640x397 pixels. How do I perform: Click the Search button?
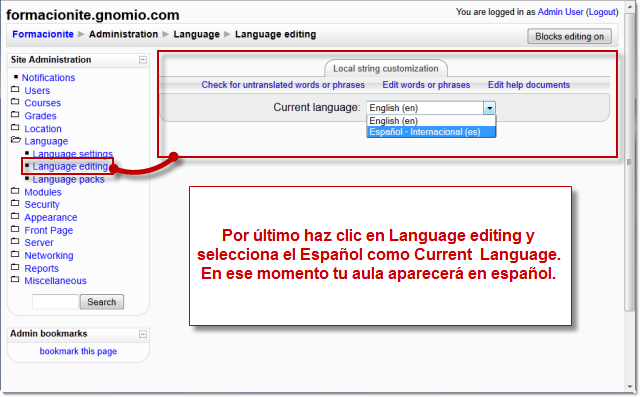pos(102,302)
